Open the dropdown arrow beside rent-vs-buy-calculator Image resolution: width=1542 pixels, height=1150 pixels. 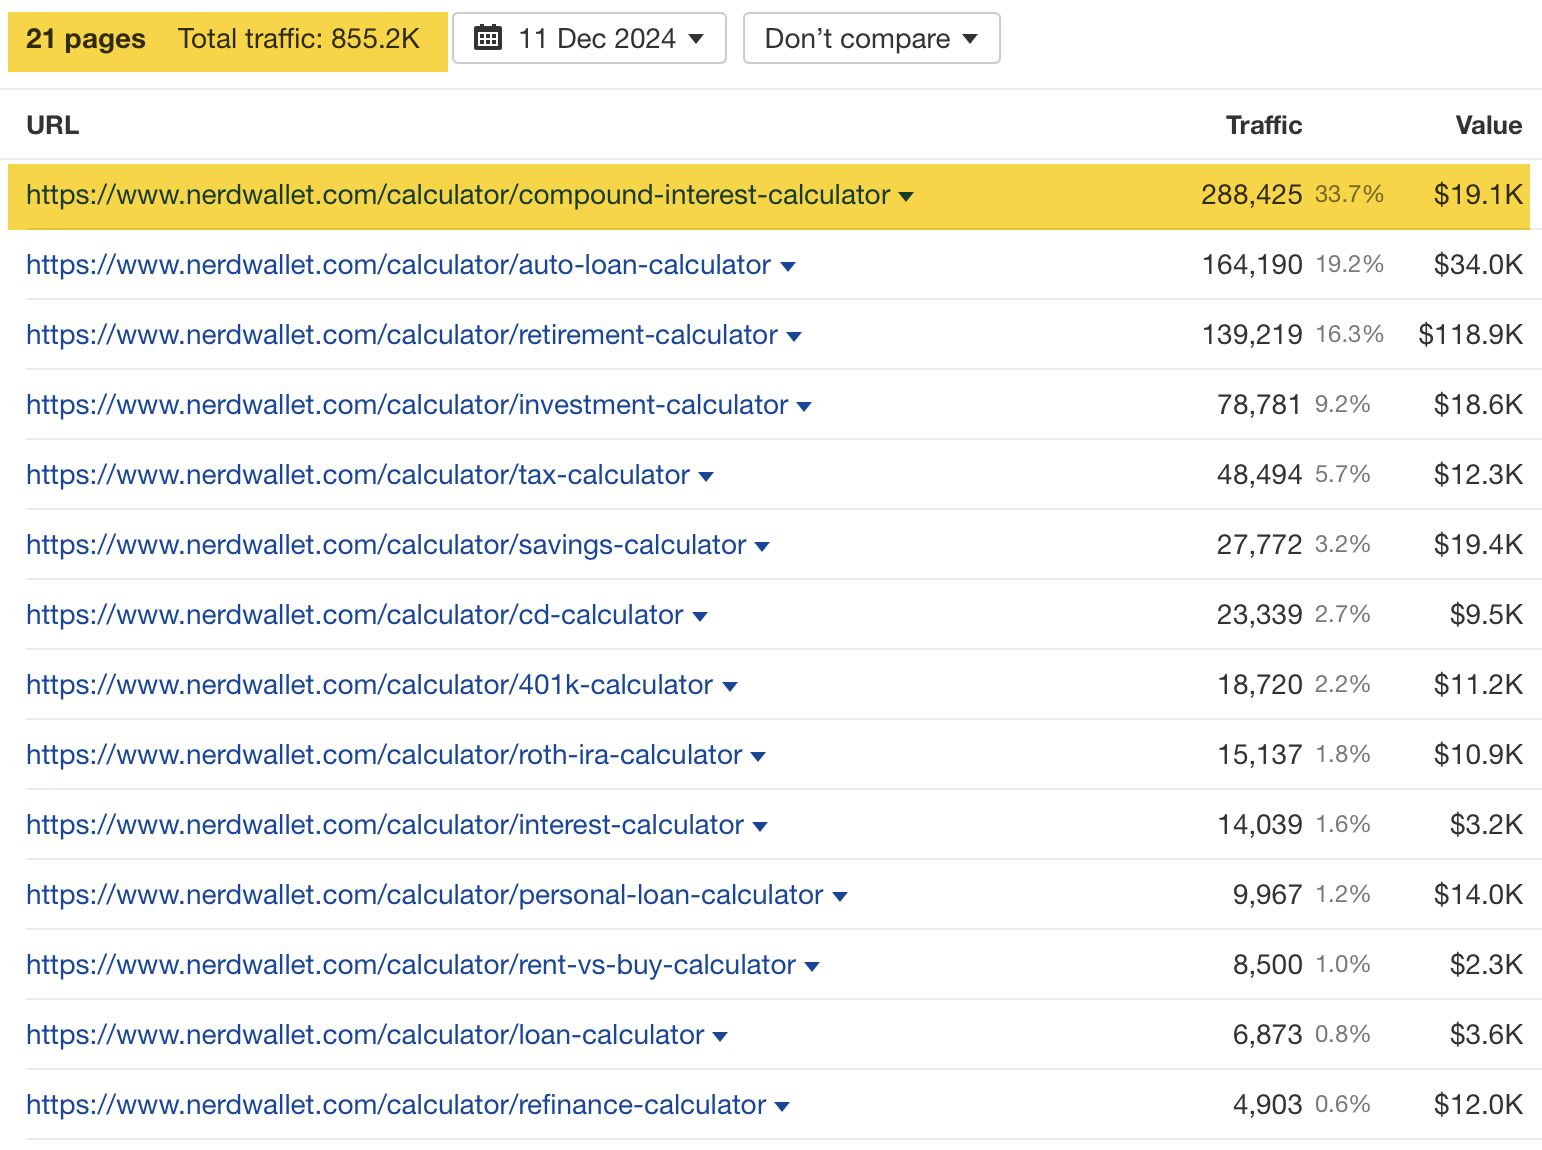[x=812, y=966]
